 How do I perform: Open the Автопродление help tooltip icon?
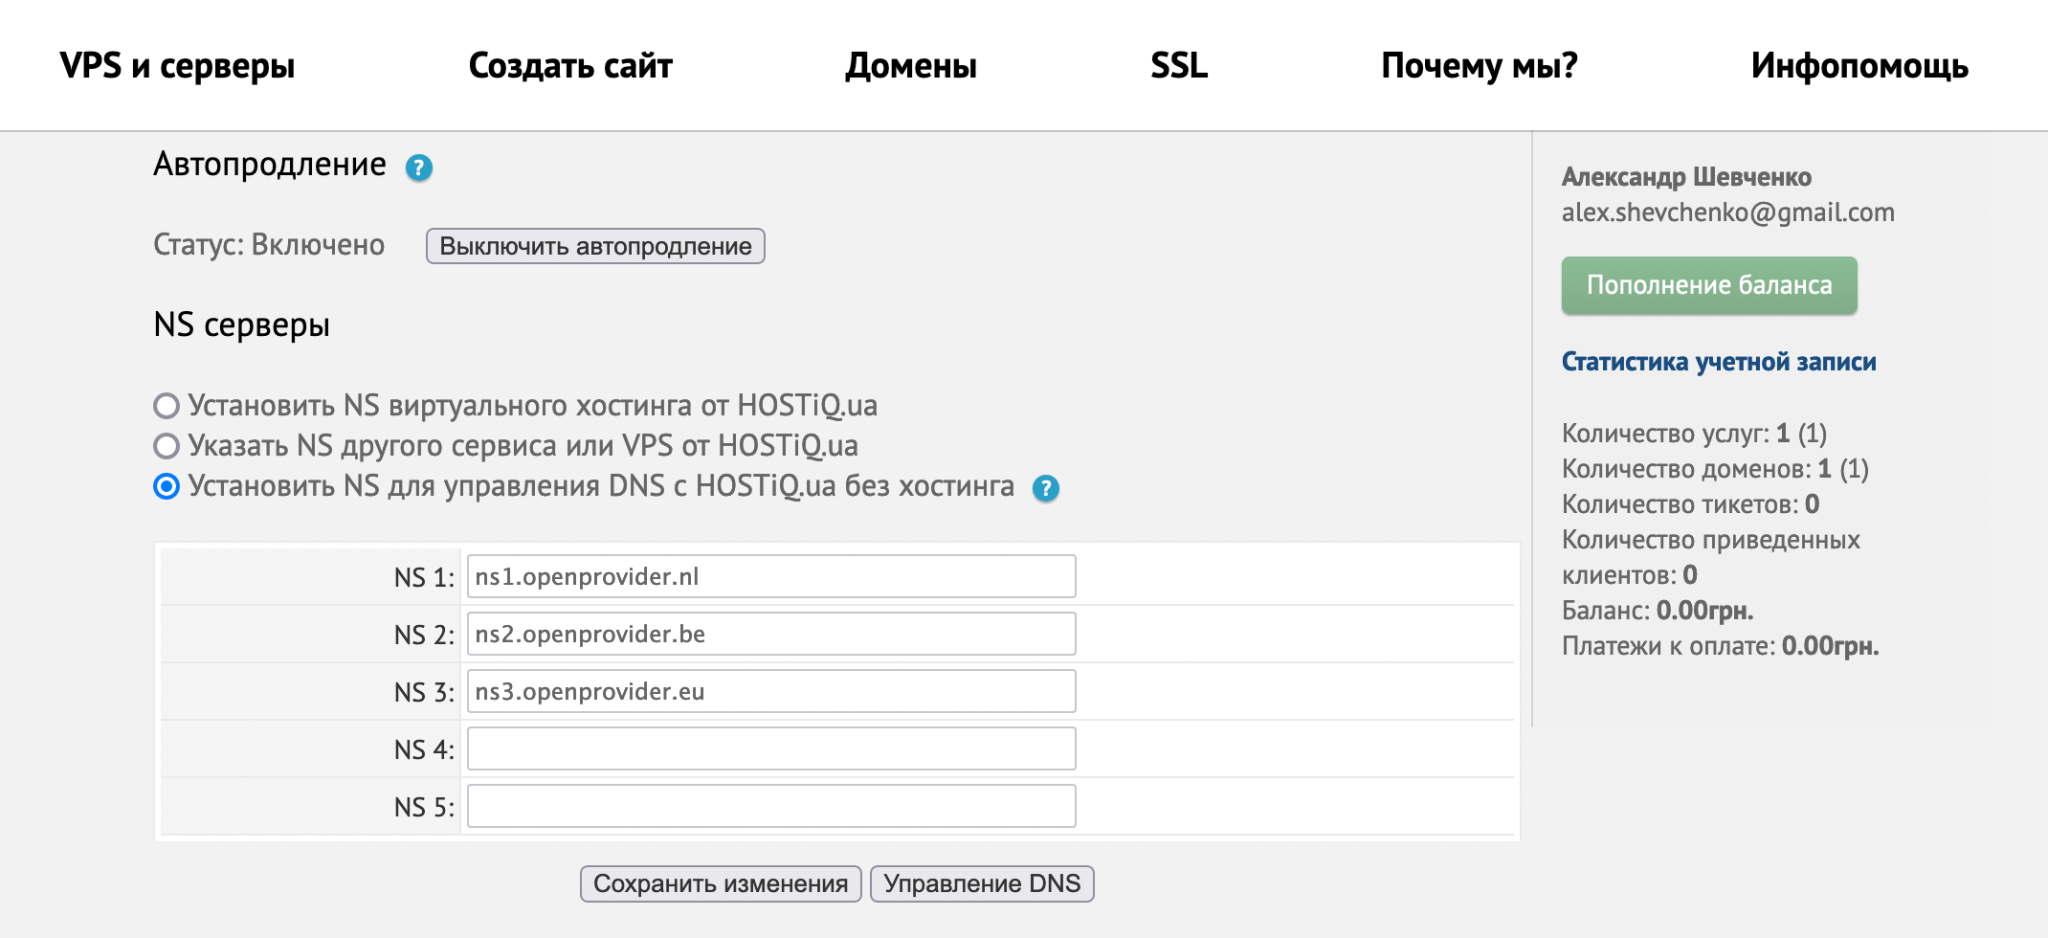click(419, 168)
